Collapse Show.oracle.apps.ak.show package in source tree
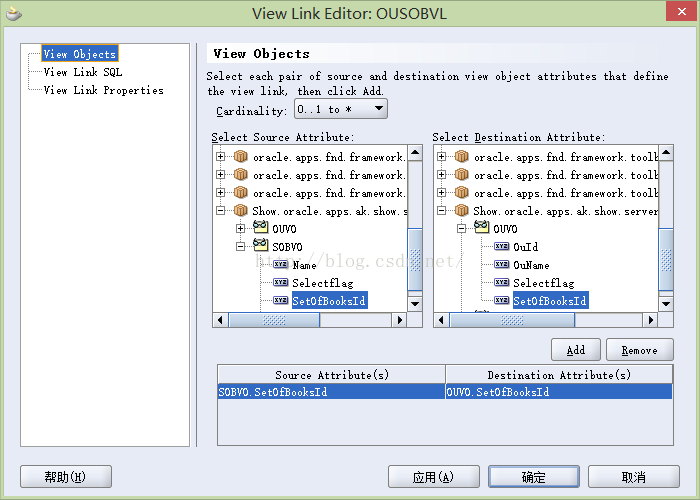 [x=220, y=210]
